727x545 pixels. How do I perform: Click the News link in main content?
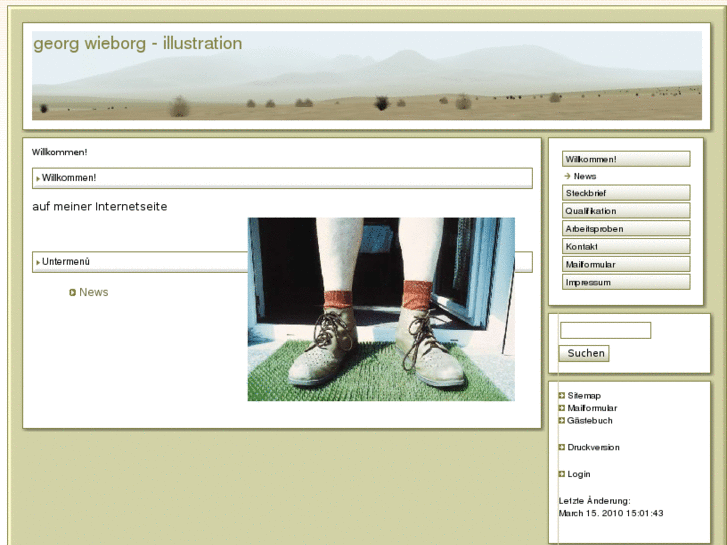pyautogui.click(x=94, y=292)
